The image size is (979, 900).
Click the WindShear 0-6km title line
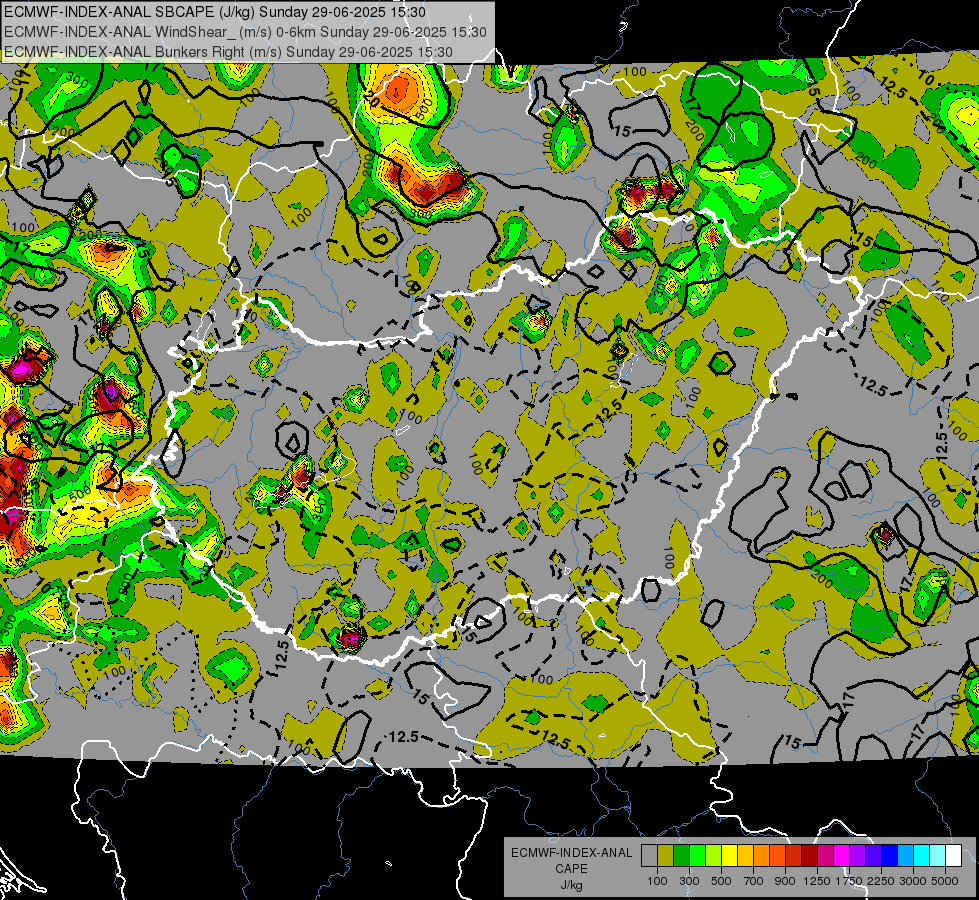[245, 32]
